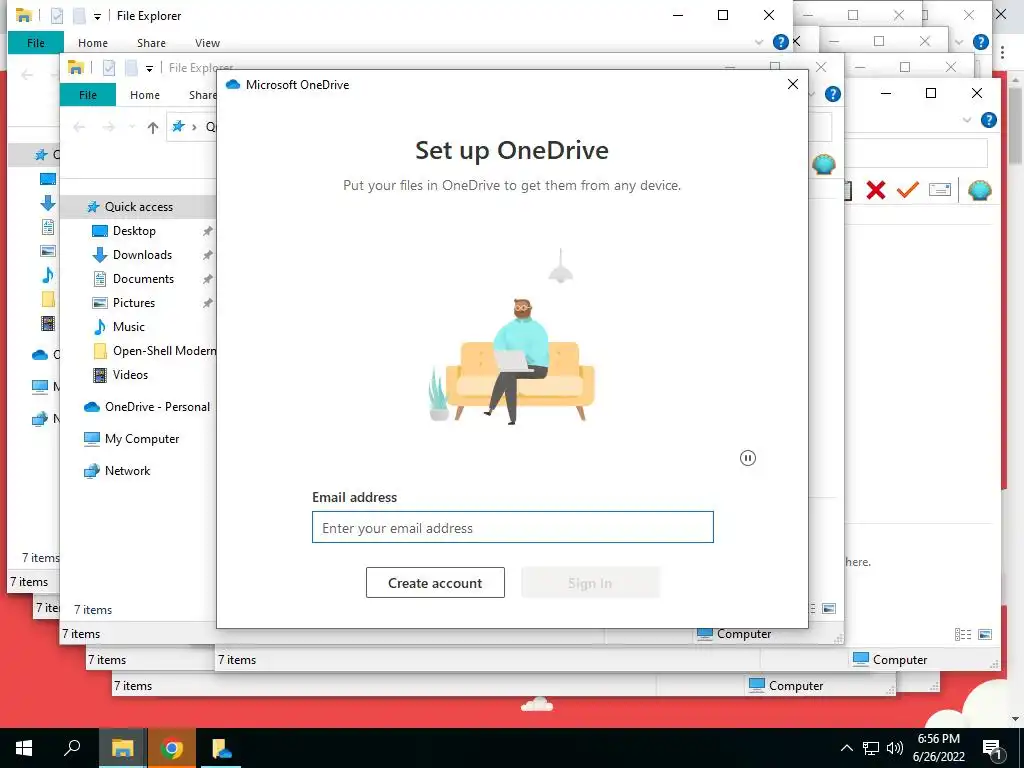Open the File tab in the File Explorer showing Quick access tree
Image resolution: width=1024 pixels, height=768 pixels.
pos(88,95)
